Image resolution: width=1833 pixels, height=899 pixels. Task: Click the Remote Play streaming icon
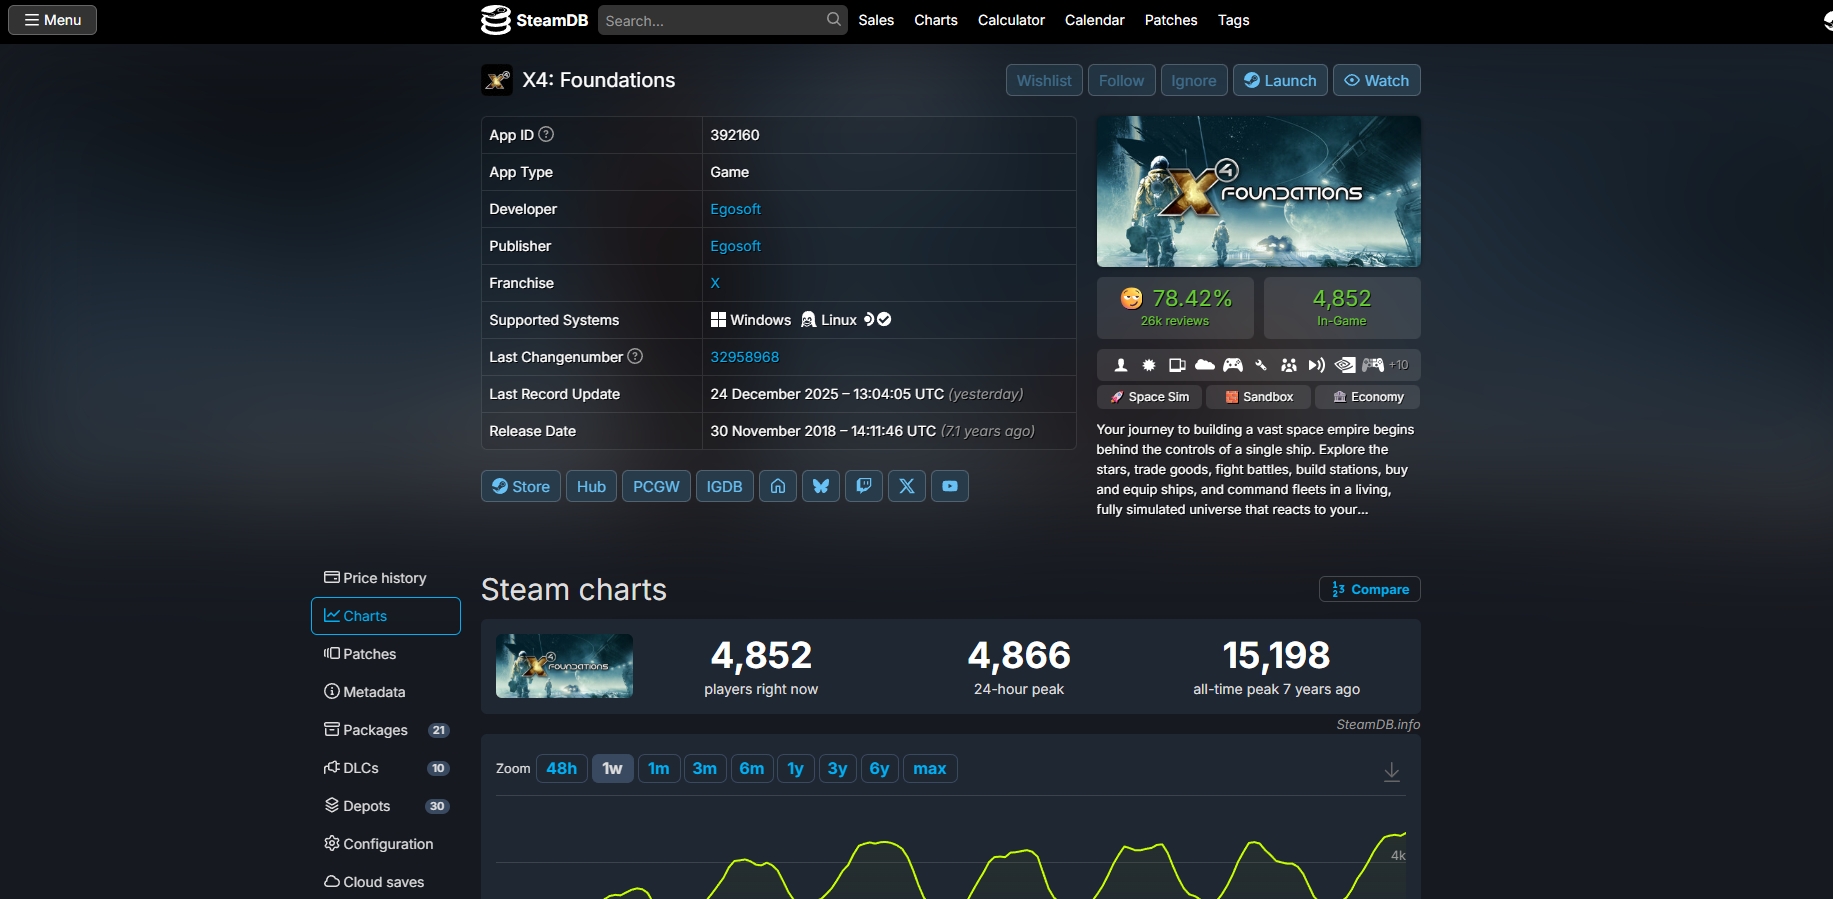click(1317, 365)
